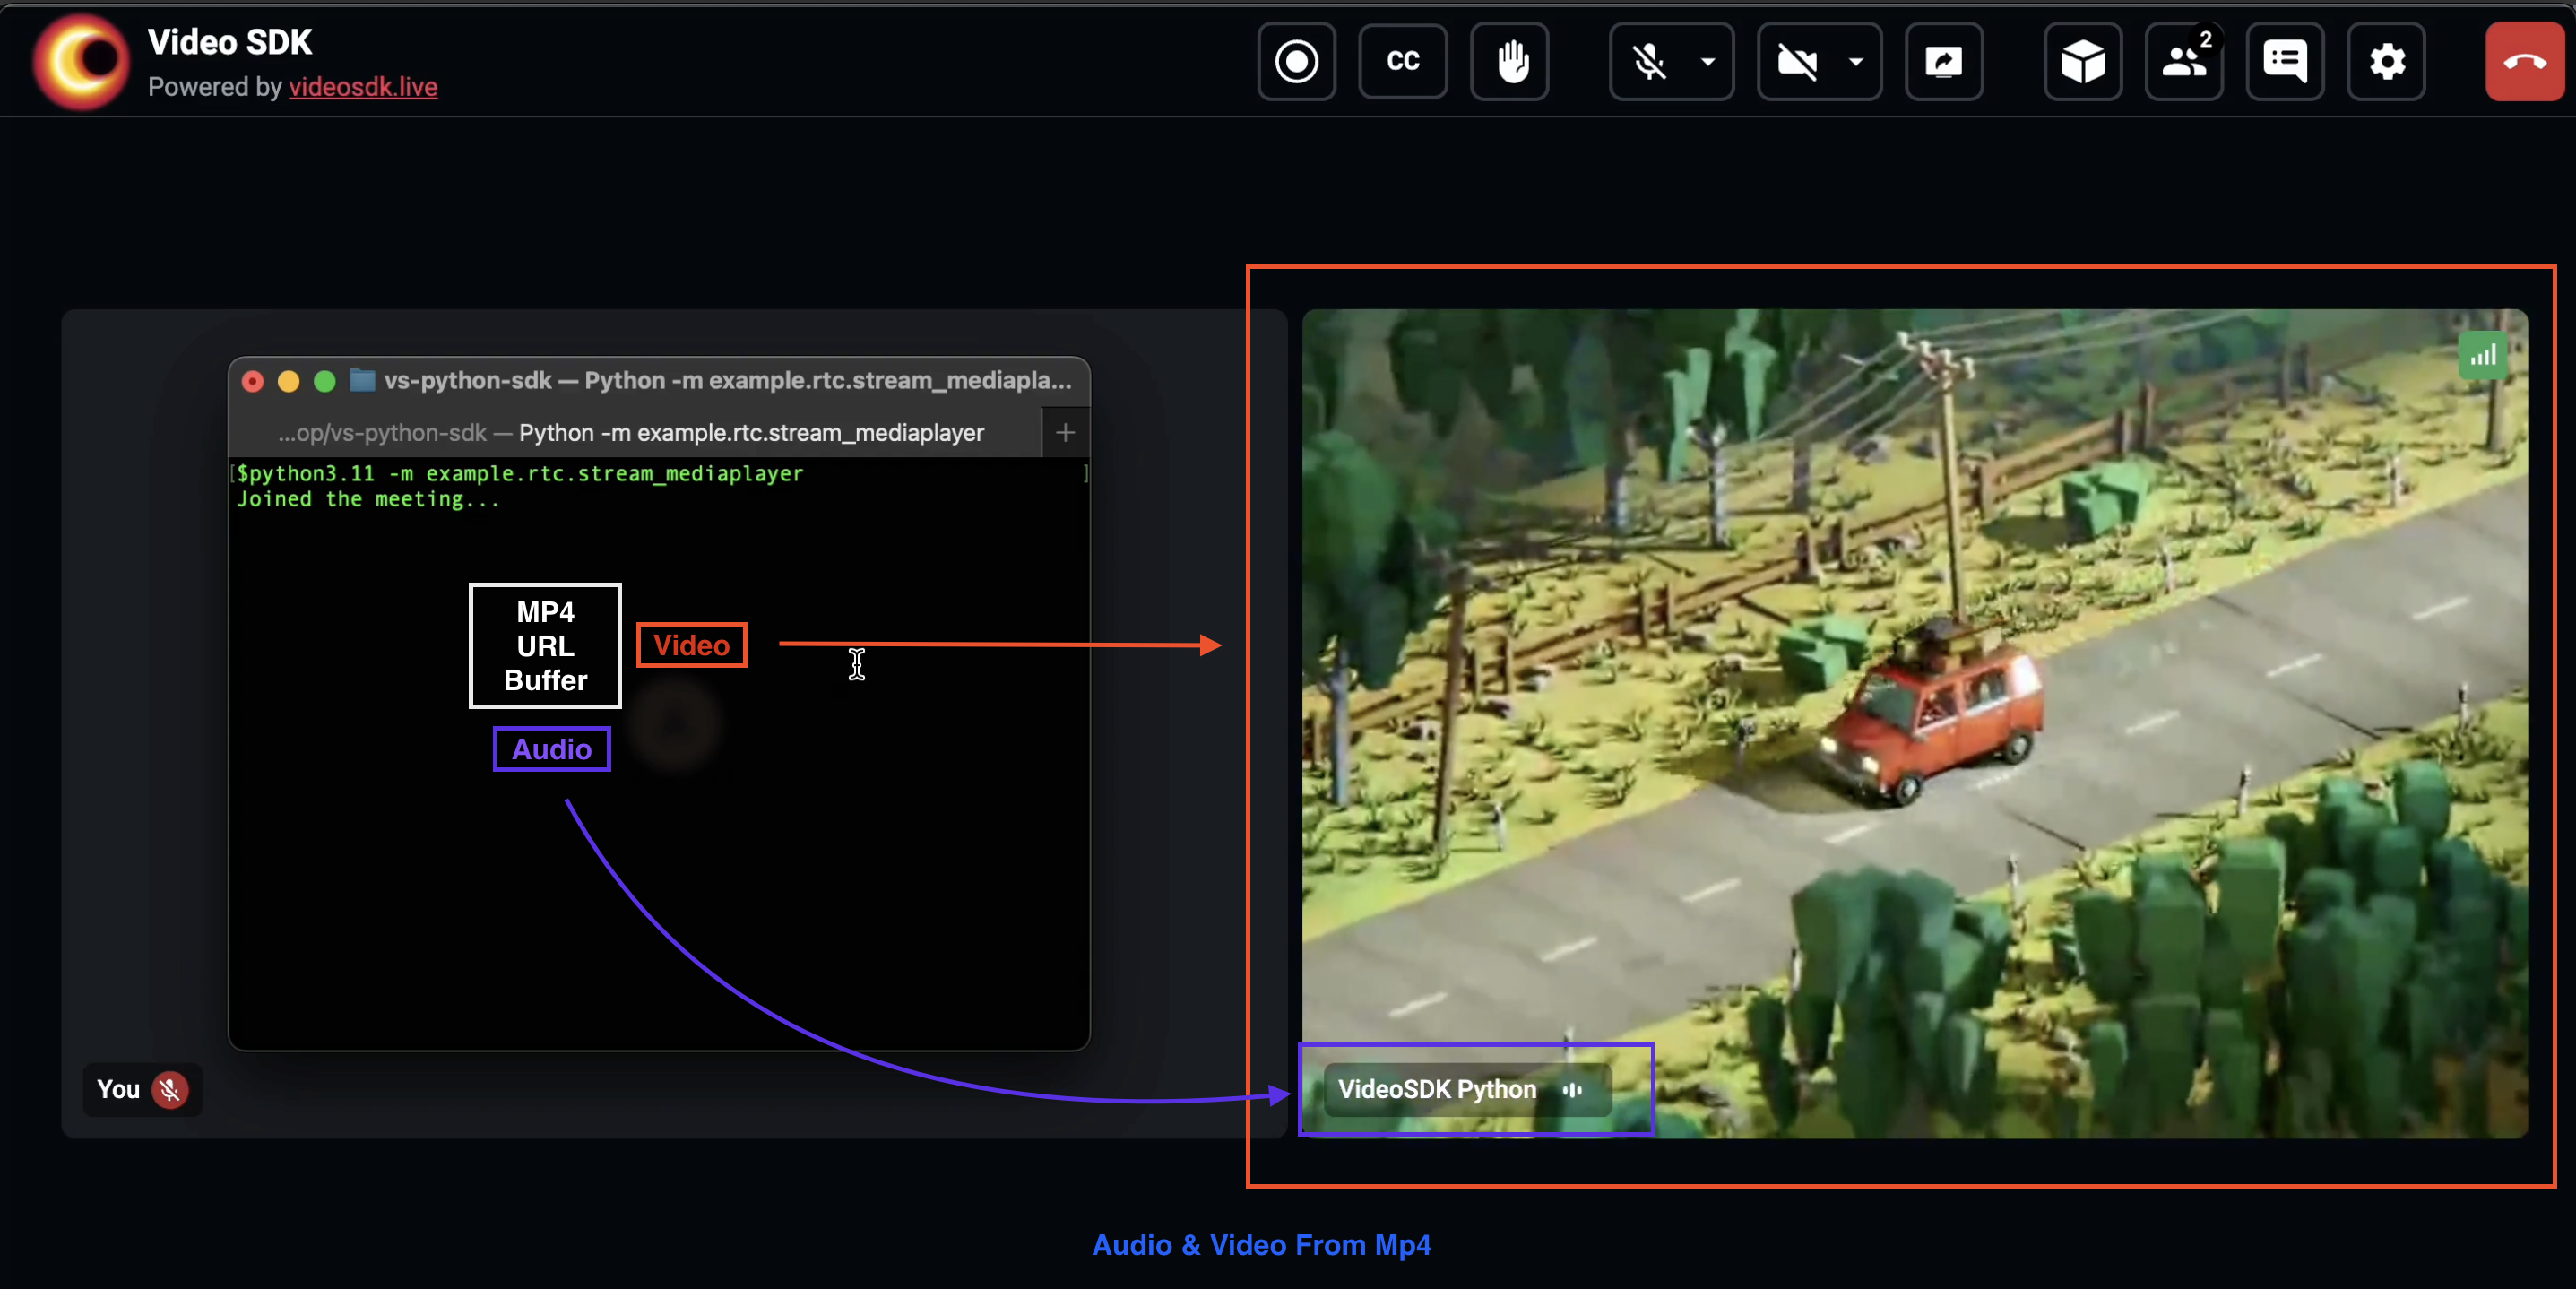Maximize the terminal with green button

[324, 381]
